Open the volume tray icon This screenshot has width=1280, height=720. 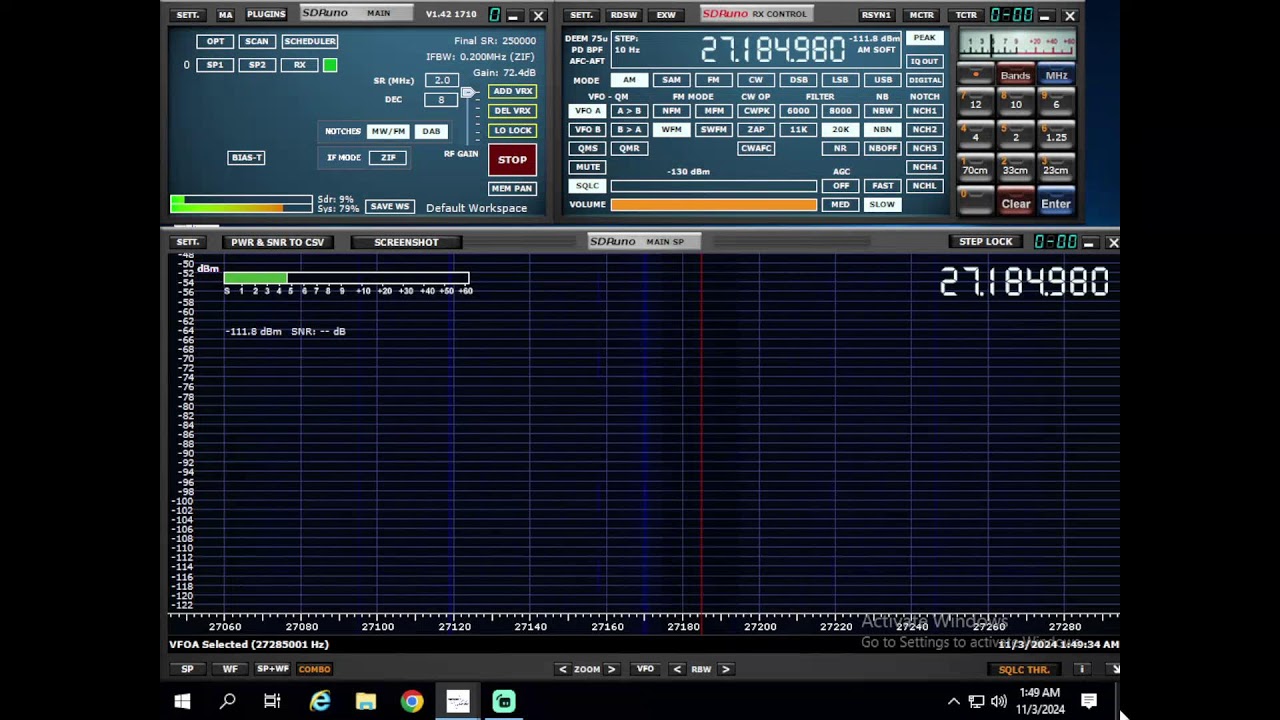998,702
